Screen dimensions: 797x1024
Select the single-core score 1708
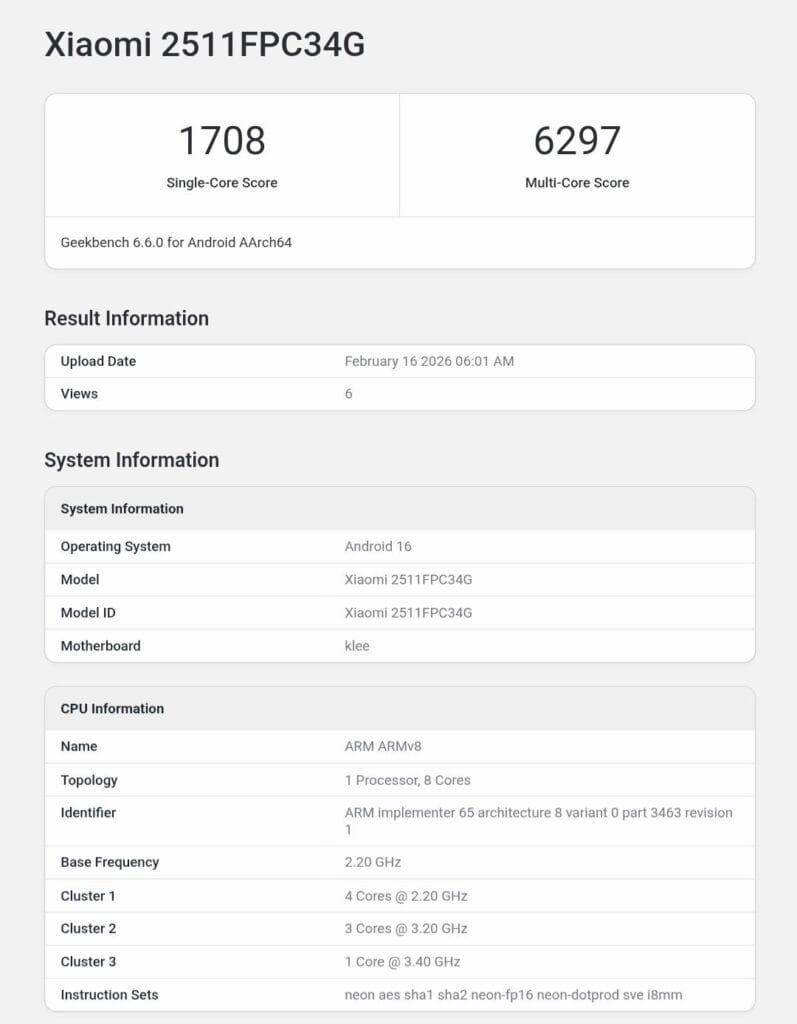click(222, 140)
